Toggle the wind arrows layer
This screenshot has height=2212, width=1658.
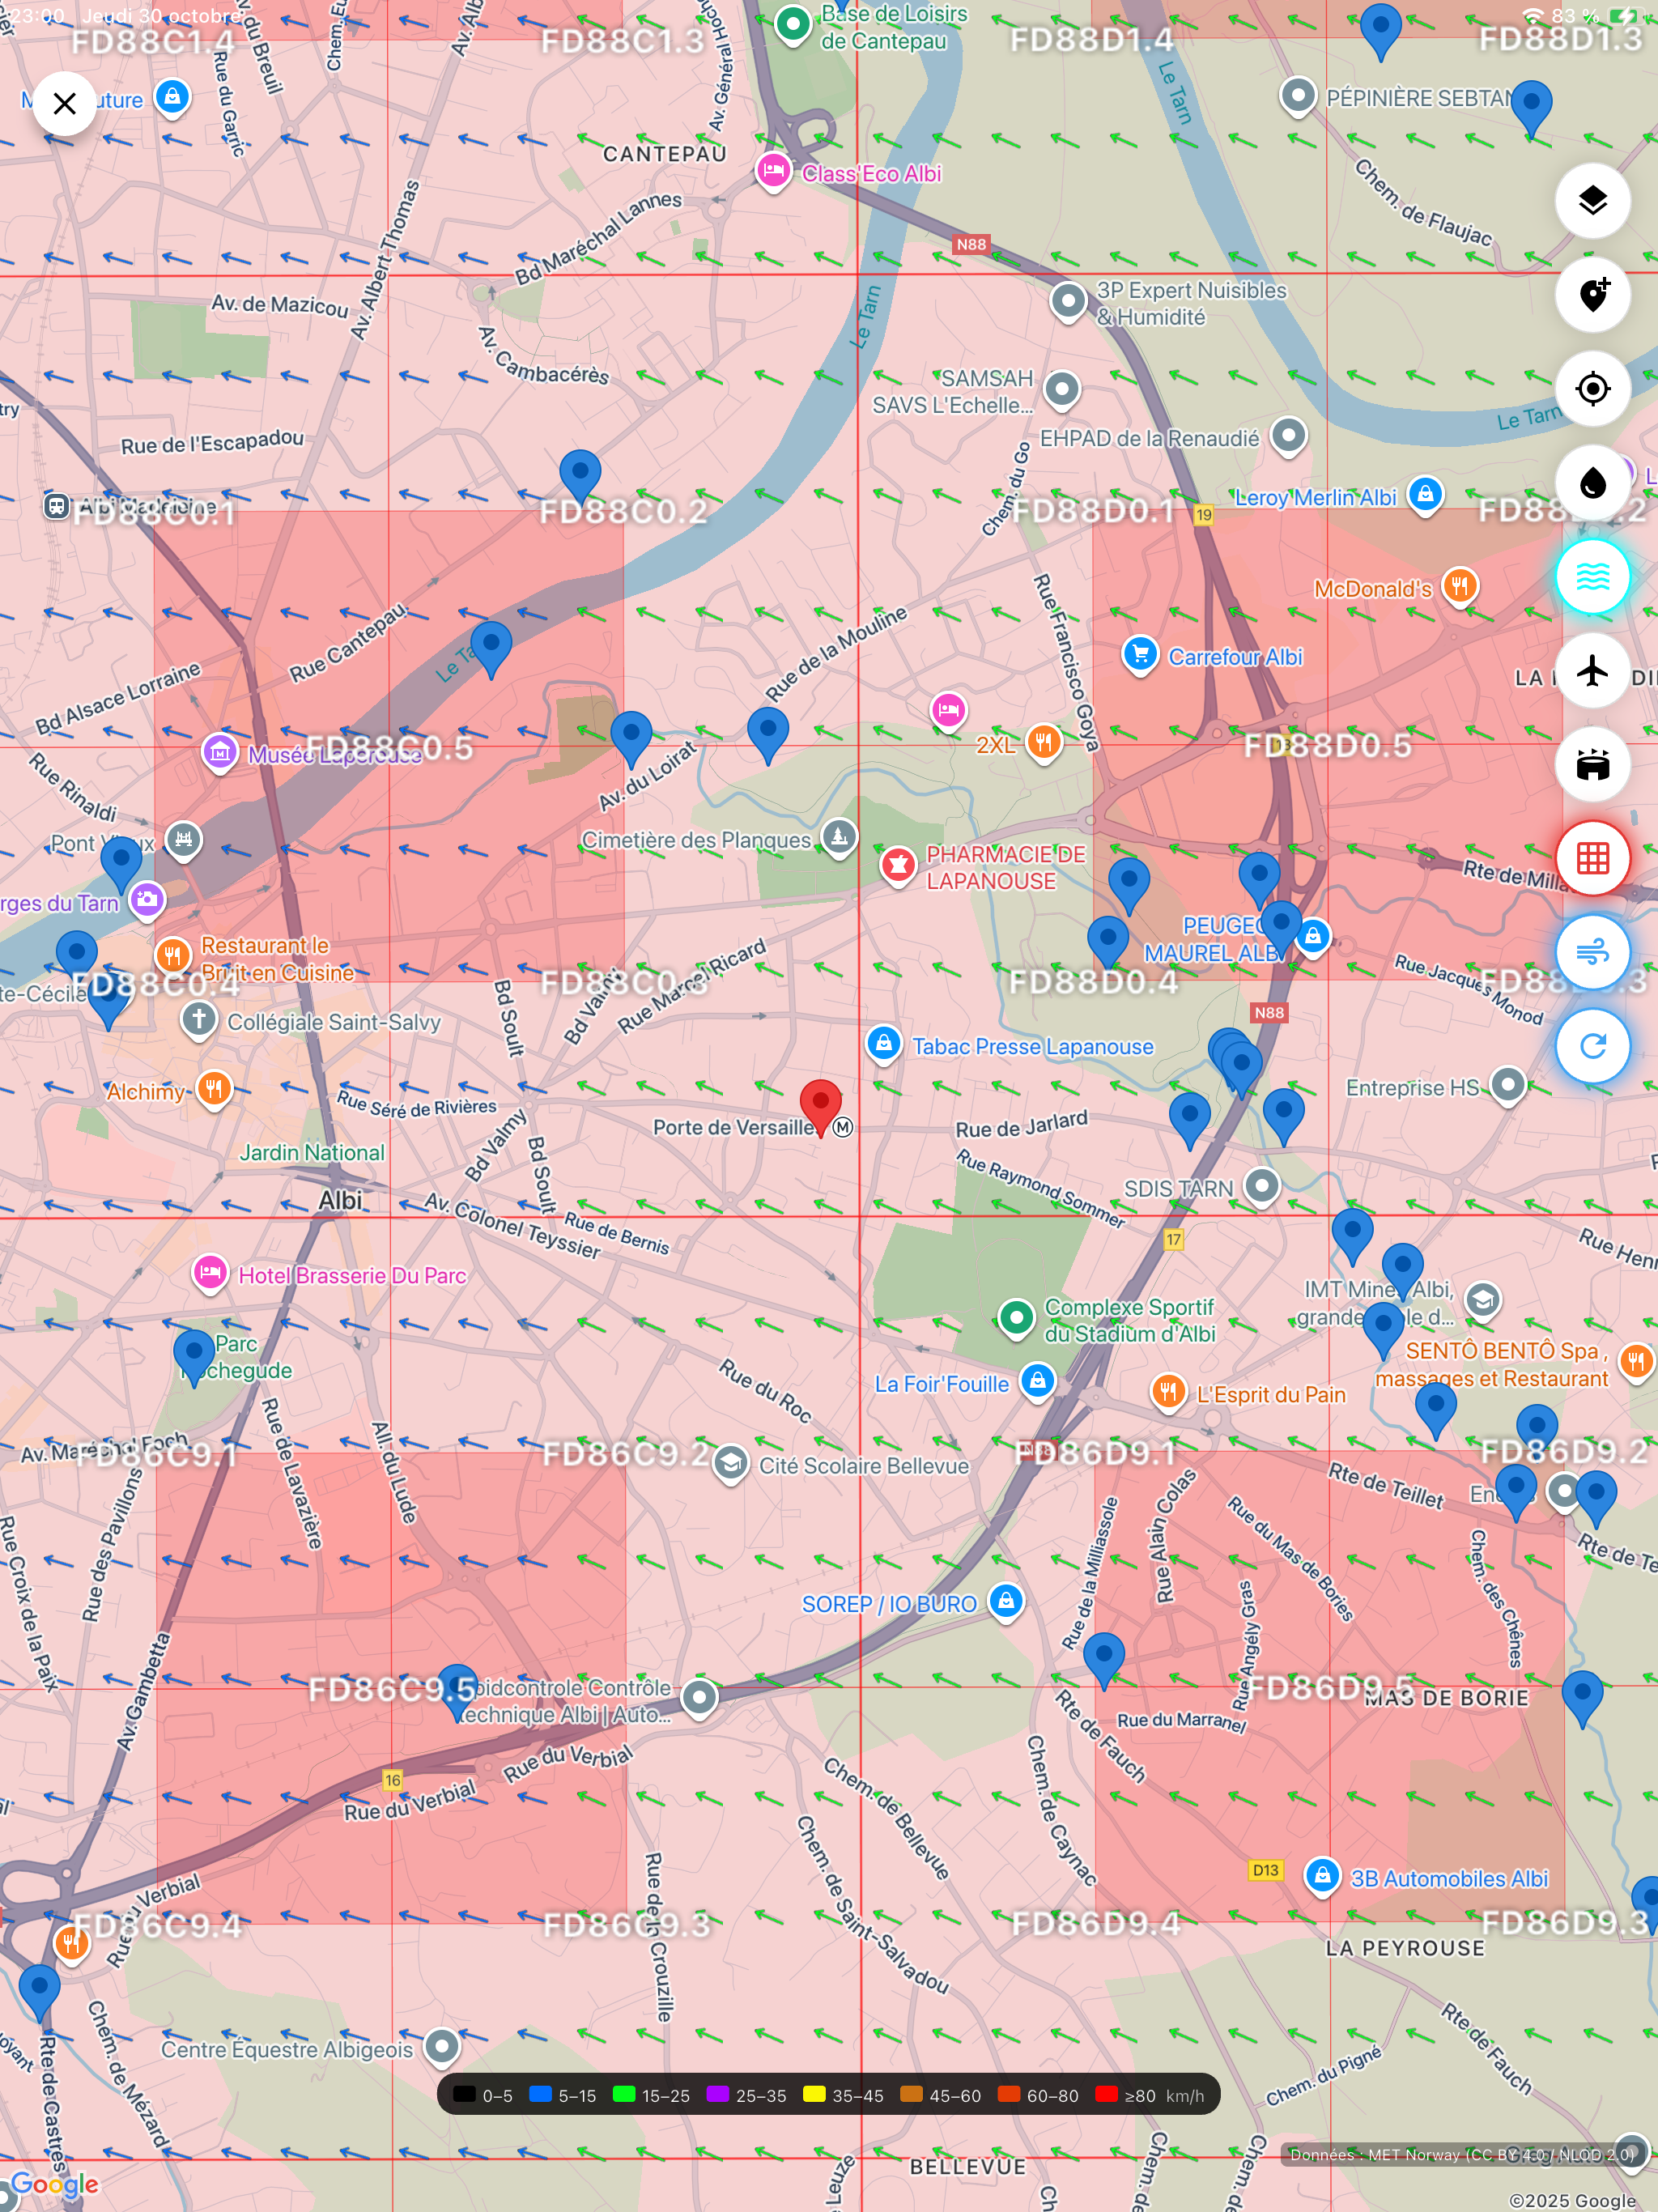[1592, 952]
